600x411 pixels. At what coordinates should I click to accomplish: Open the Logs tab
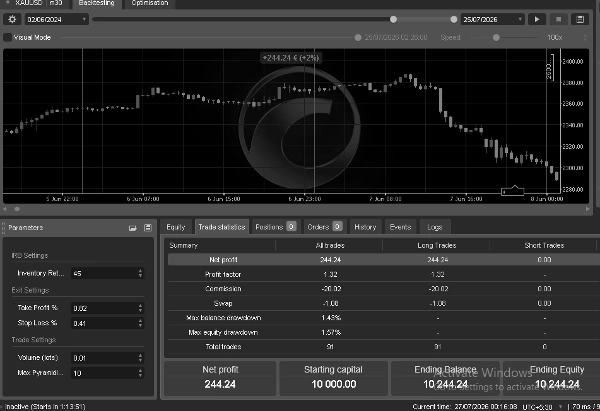click(x=435, y=227)
